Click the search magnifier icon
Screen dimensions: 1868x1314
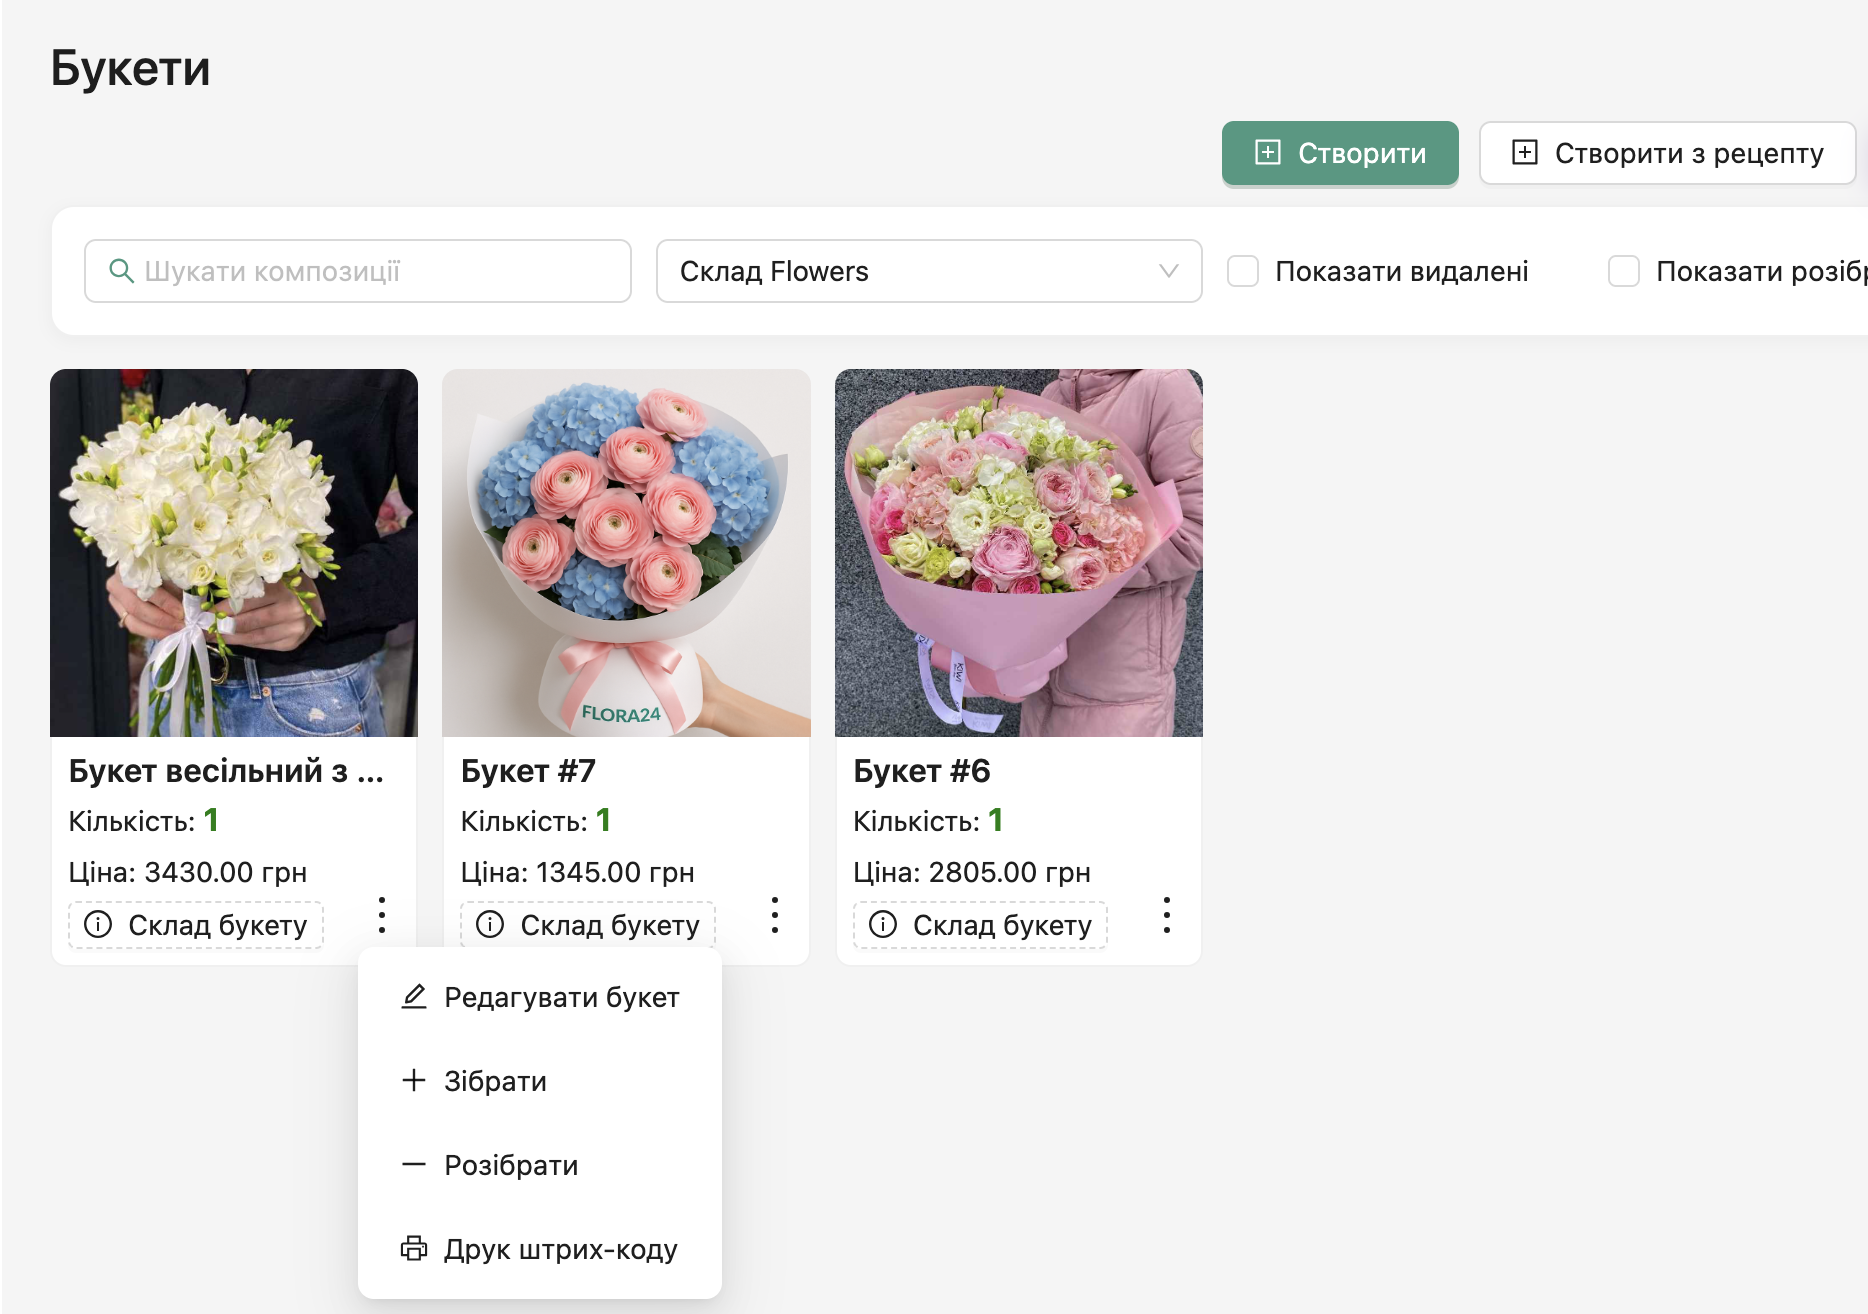121,271
